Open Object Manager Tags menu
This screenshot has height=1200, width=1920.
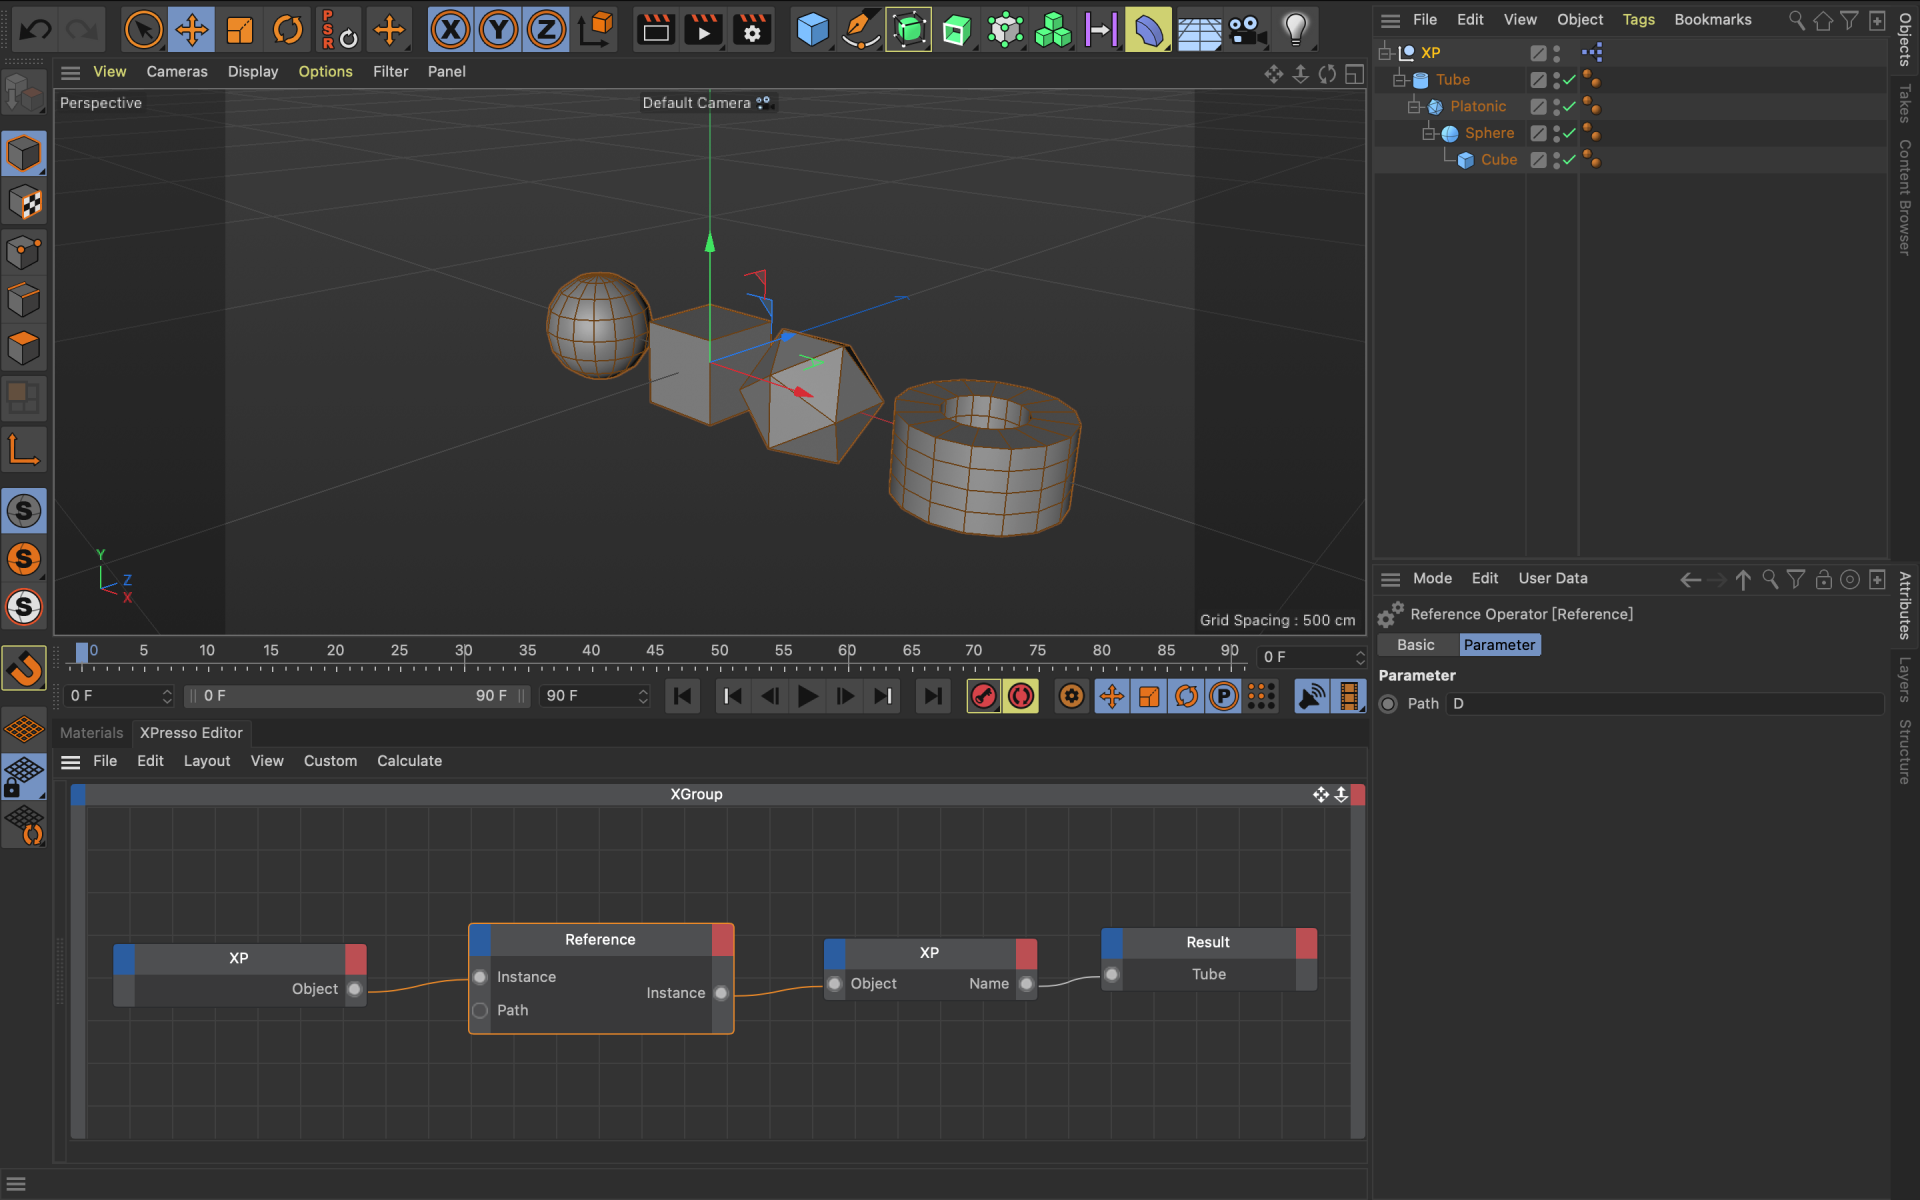1638,20
